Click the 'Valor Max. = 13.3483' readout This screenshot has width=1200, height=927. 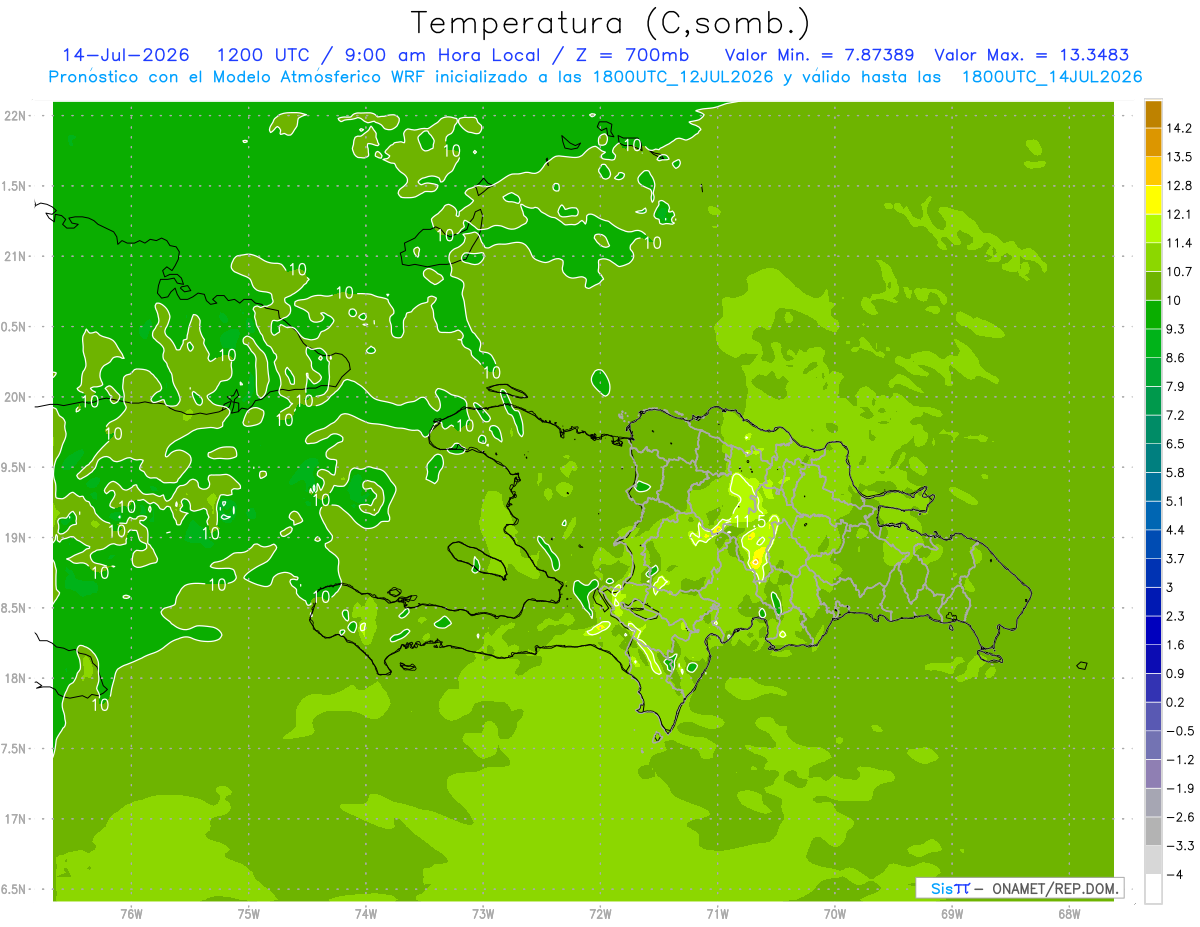1032,55
